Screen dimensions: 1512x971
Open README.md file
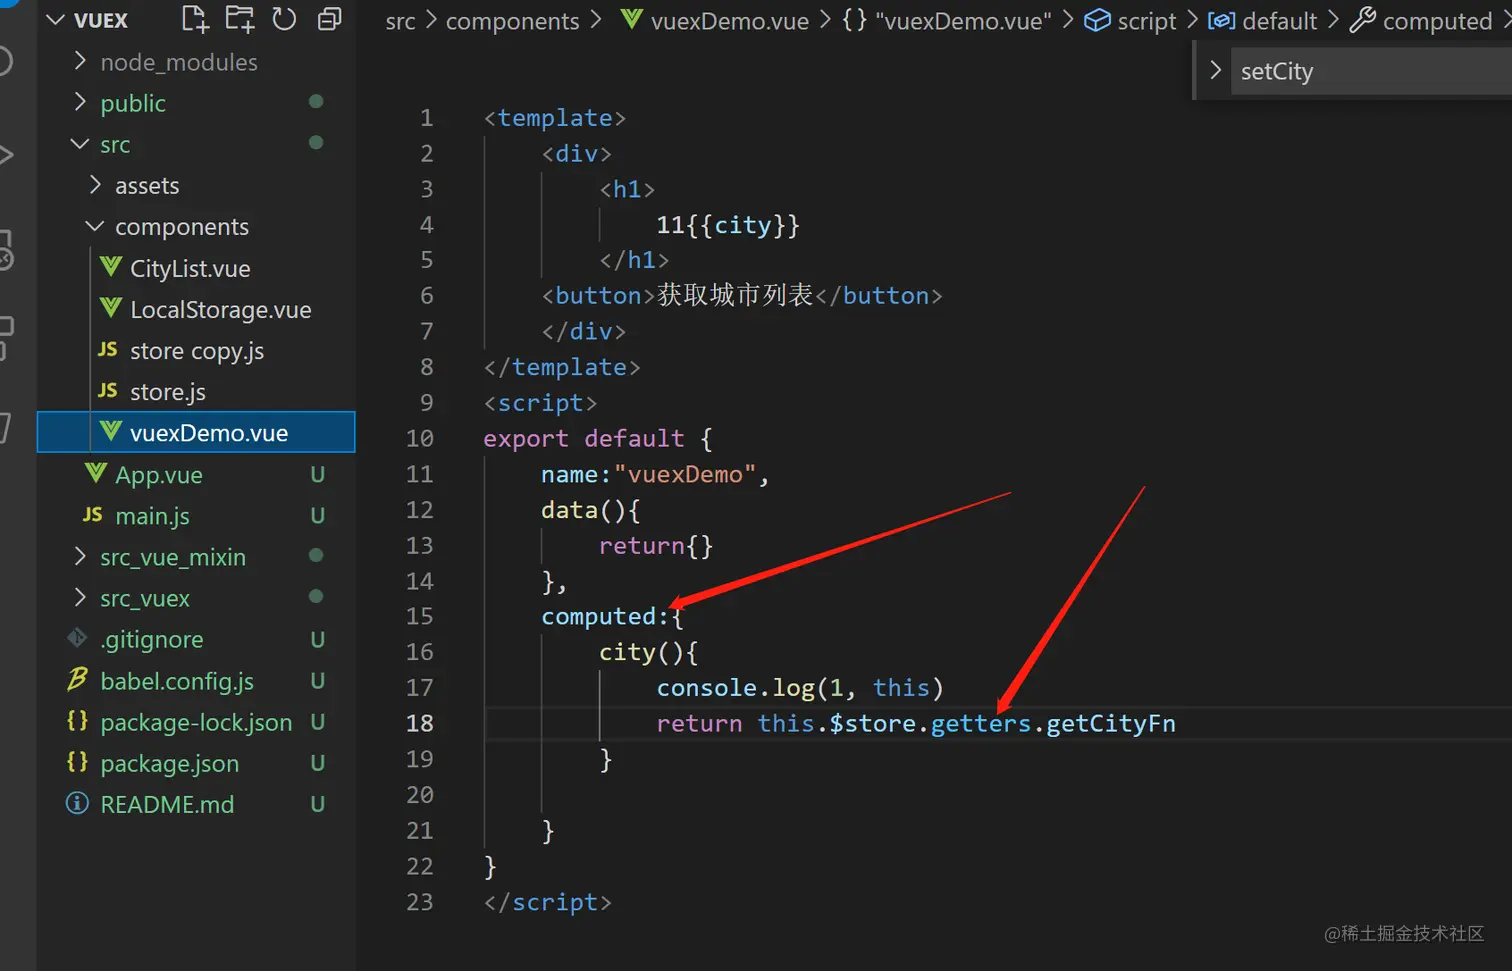click(167, 804)
